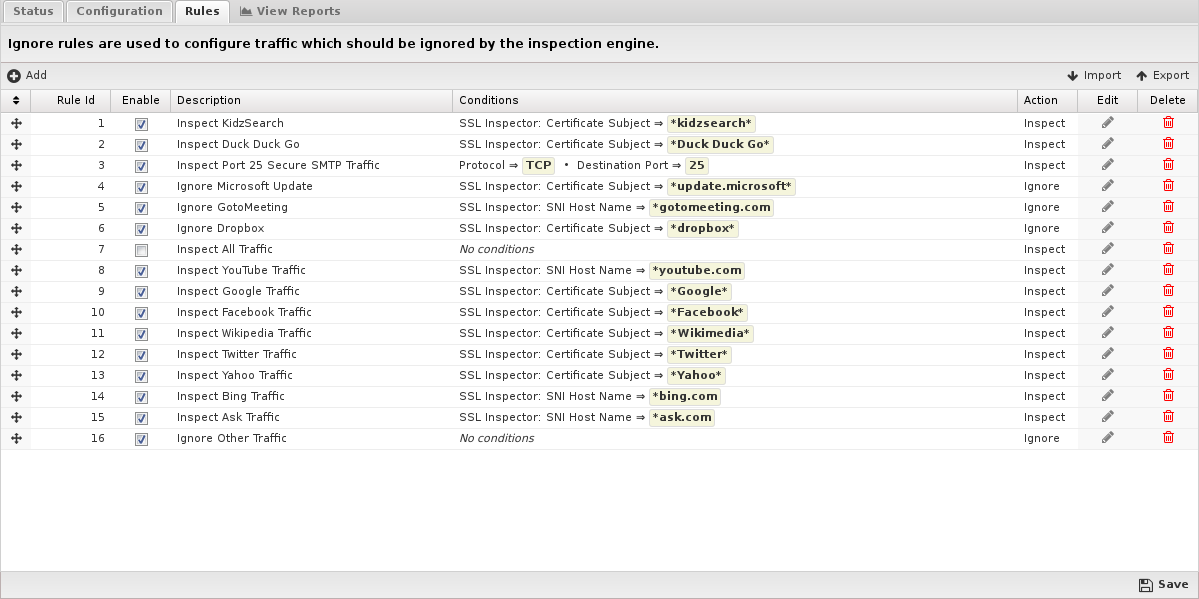Click the move handle for rule 3
The height and width of the screenshot is (599, 1199).
[x=16, y=165]
